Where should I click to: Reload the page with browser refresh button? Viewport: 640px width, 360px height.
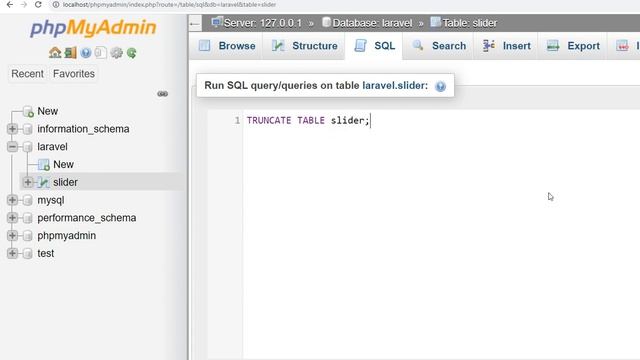pos(38,4)
